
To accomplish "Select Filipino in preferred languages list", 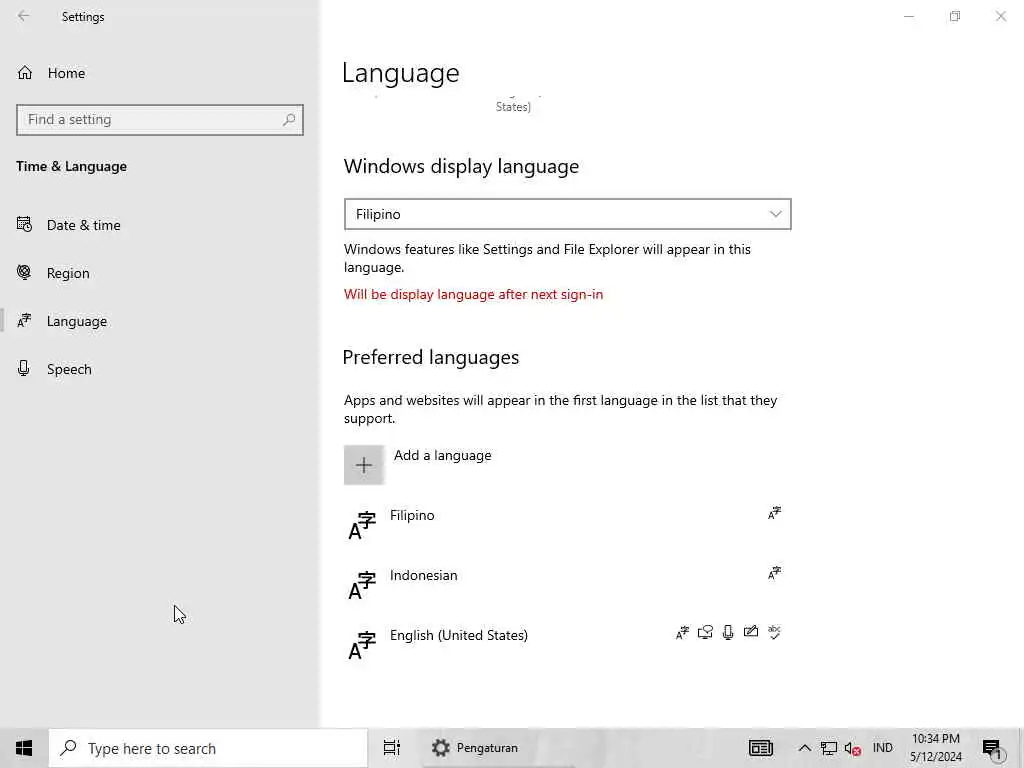I will (566, 524).
